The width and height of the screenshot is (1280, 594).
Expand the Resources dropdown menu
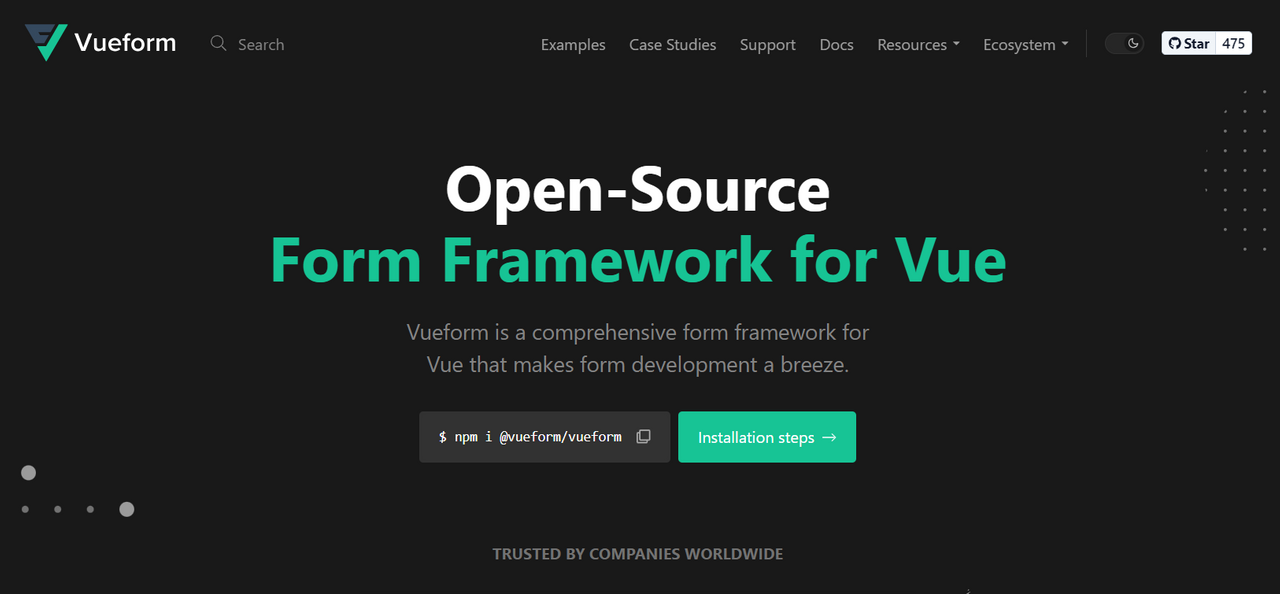click(x=918, y=44)
